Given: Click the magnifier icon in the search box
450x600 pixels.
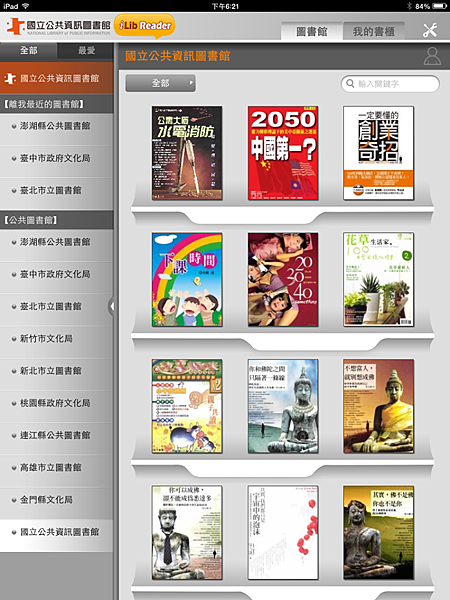Looking at the screenshot, I should click(x=350, y=83).
